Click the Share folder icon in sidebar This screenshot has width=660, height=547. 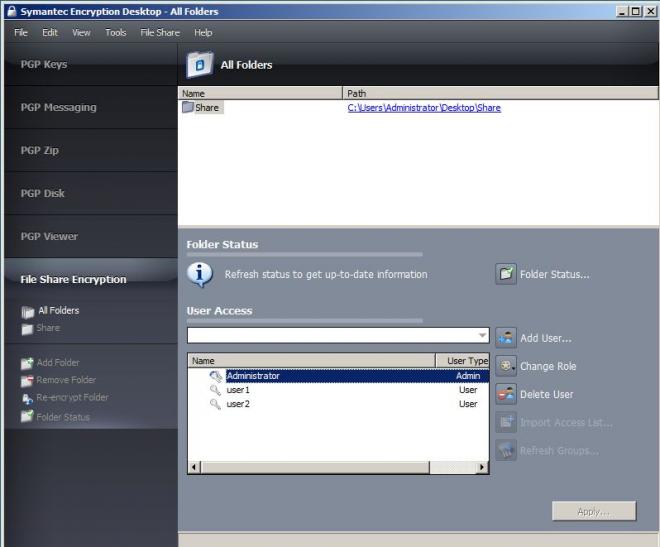pyautogui.click(x=27, y=329)
